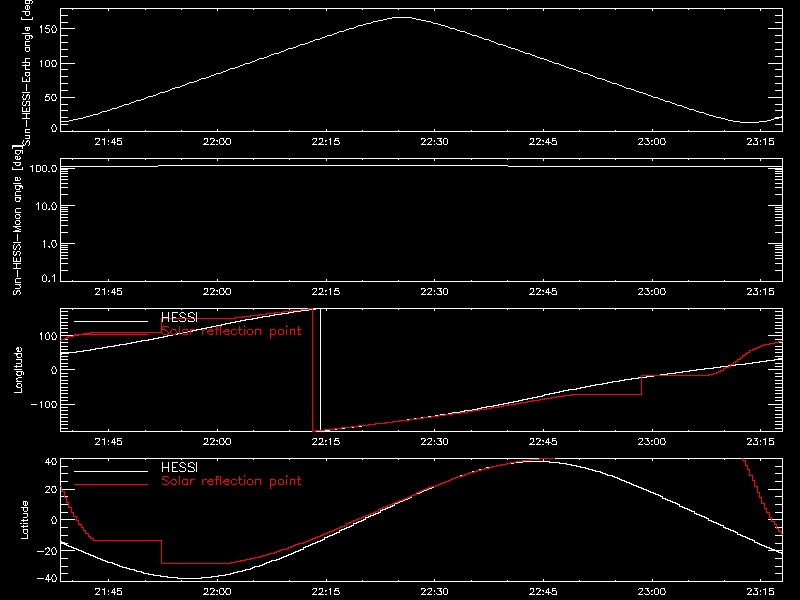Click red legend line sample in Latitude plot
Viewport: 800px width, 600px height.
pos(111,485)
